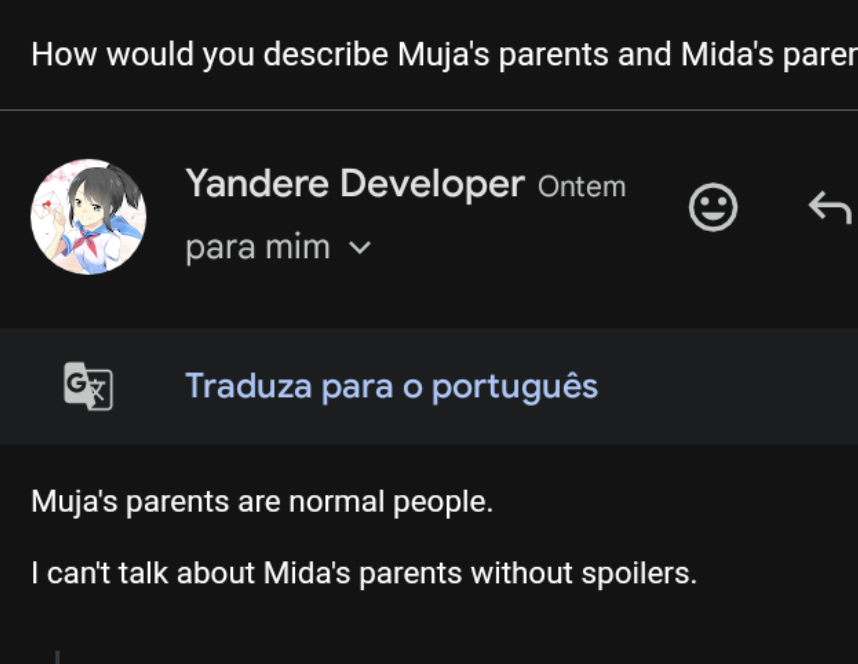Click the 'para mim' recipient text
This screenshot has height=664, width=858.
[257, 247]
